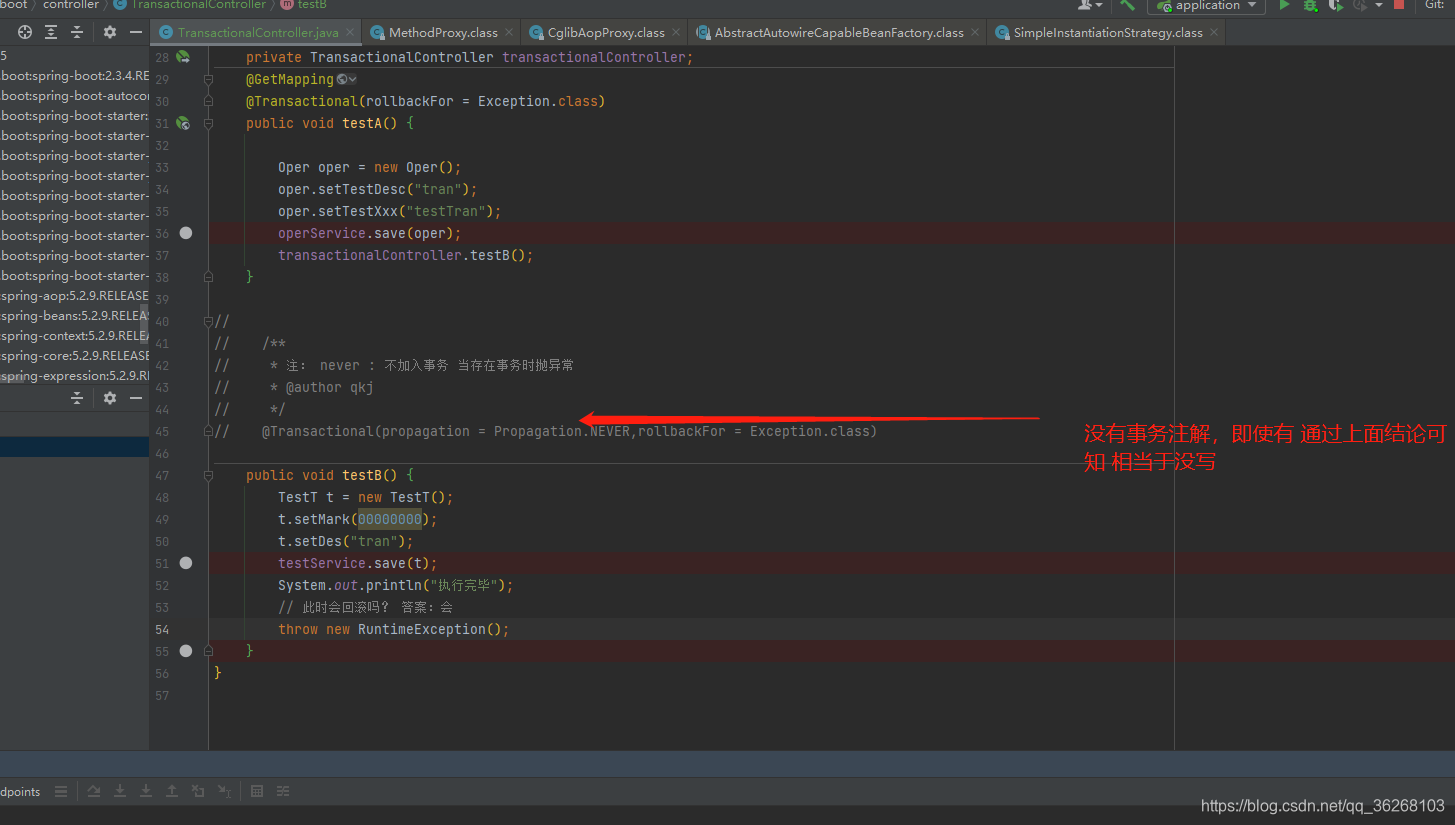This screenshot has height=825, width=1455.
Task: Close the MethodProxy.class tab
Action: point(509,33)
